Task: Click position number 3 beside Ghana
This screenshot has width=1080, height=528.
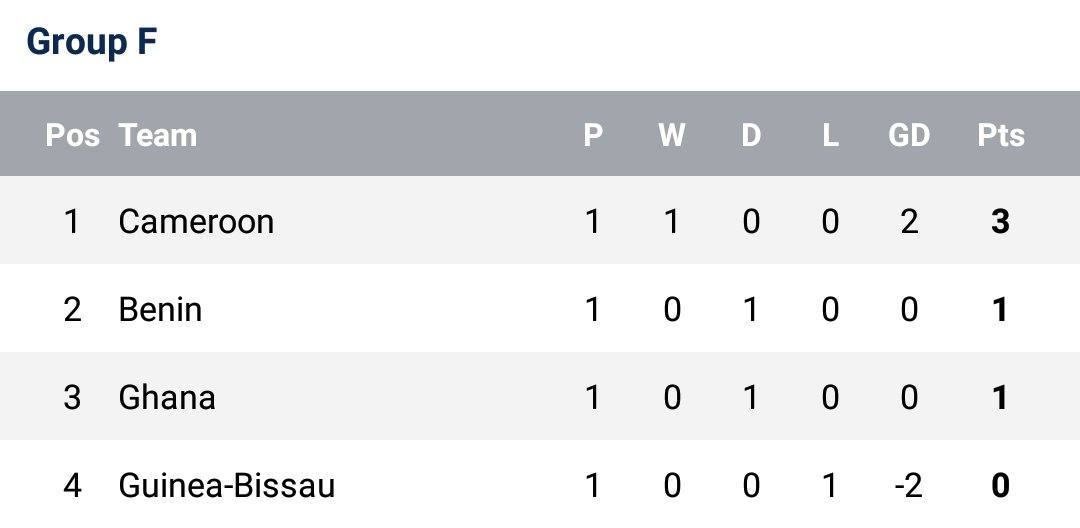Action: point(72,397)
